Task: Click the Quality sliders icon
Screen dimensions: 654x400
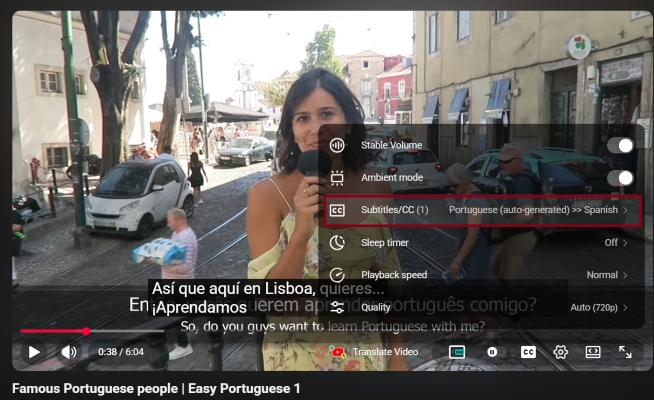Action: pyautogui.click(x=337, y=307)
